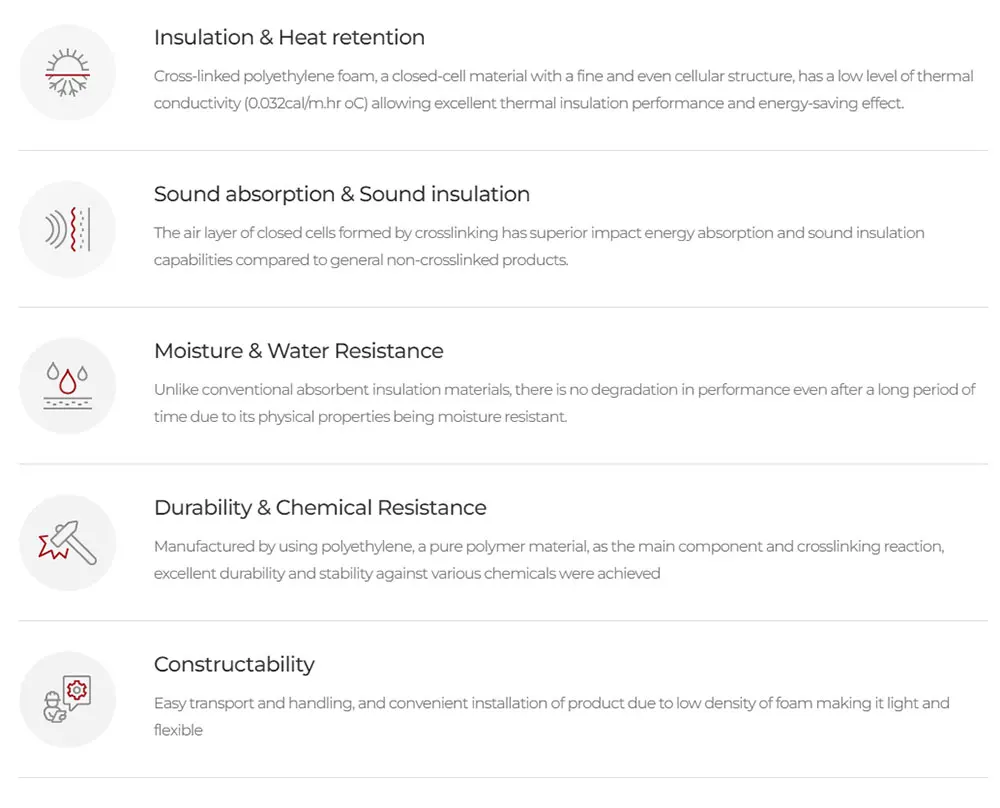Image resolution: width=1000 pixels, height=808 pixels.
Task: Click the worker with gear constructability icon
Action: tap(68, 699)
